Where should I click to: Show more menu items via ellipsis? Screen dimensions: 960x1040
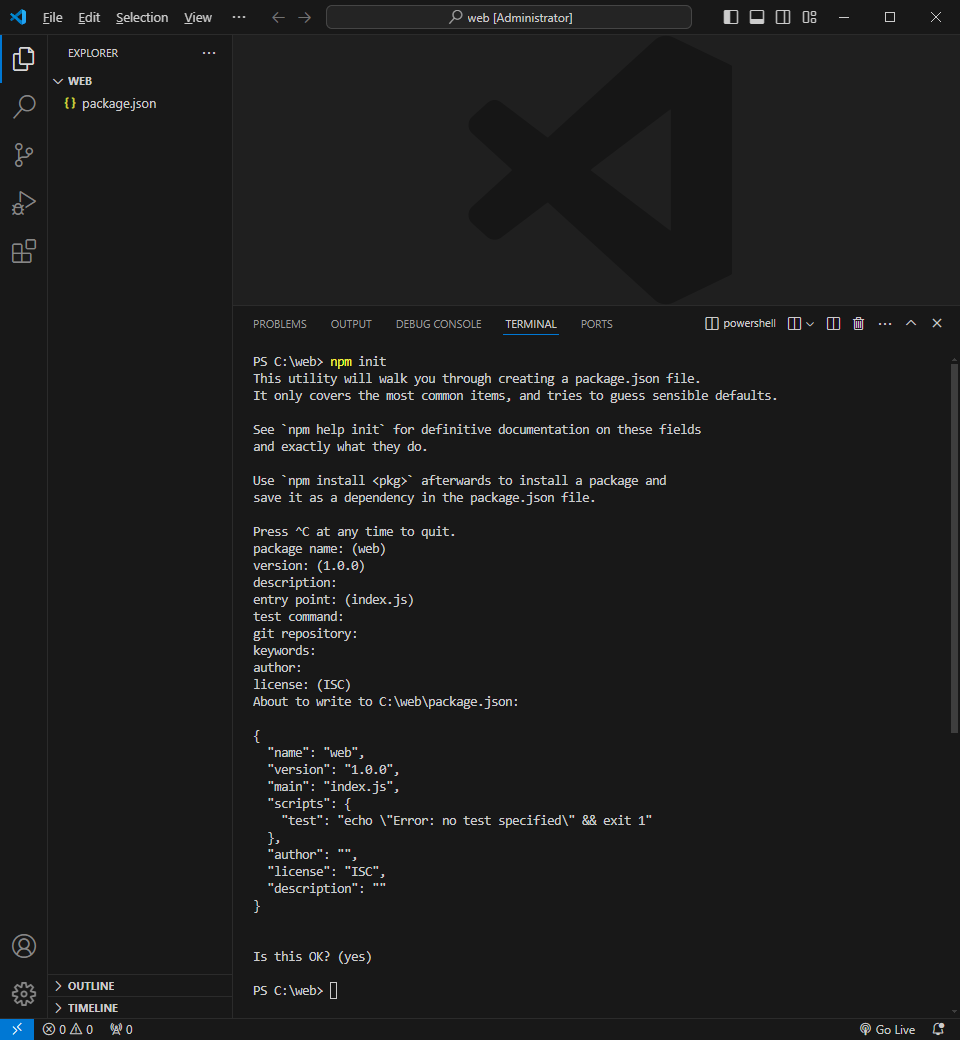[x=239, y=17]
